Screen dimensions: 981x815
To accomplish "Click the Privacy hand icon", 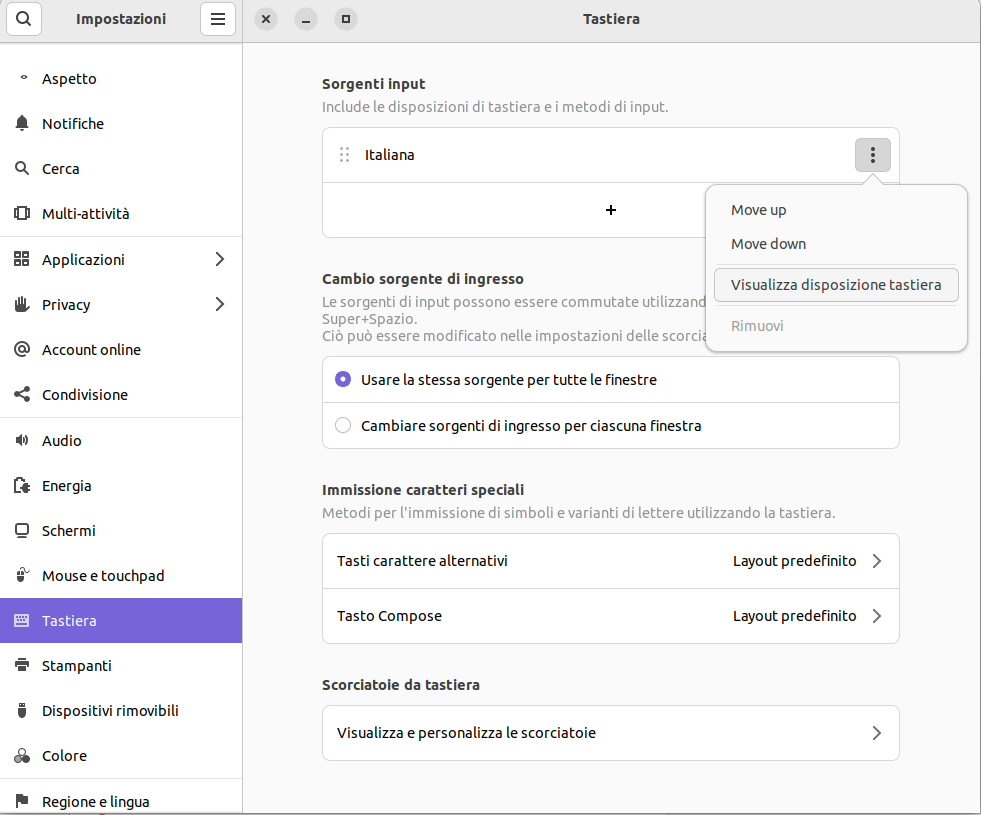I will pyautogui.click(x=22, y=304).
